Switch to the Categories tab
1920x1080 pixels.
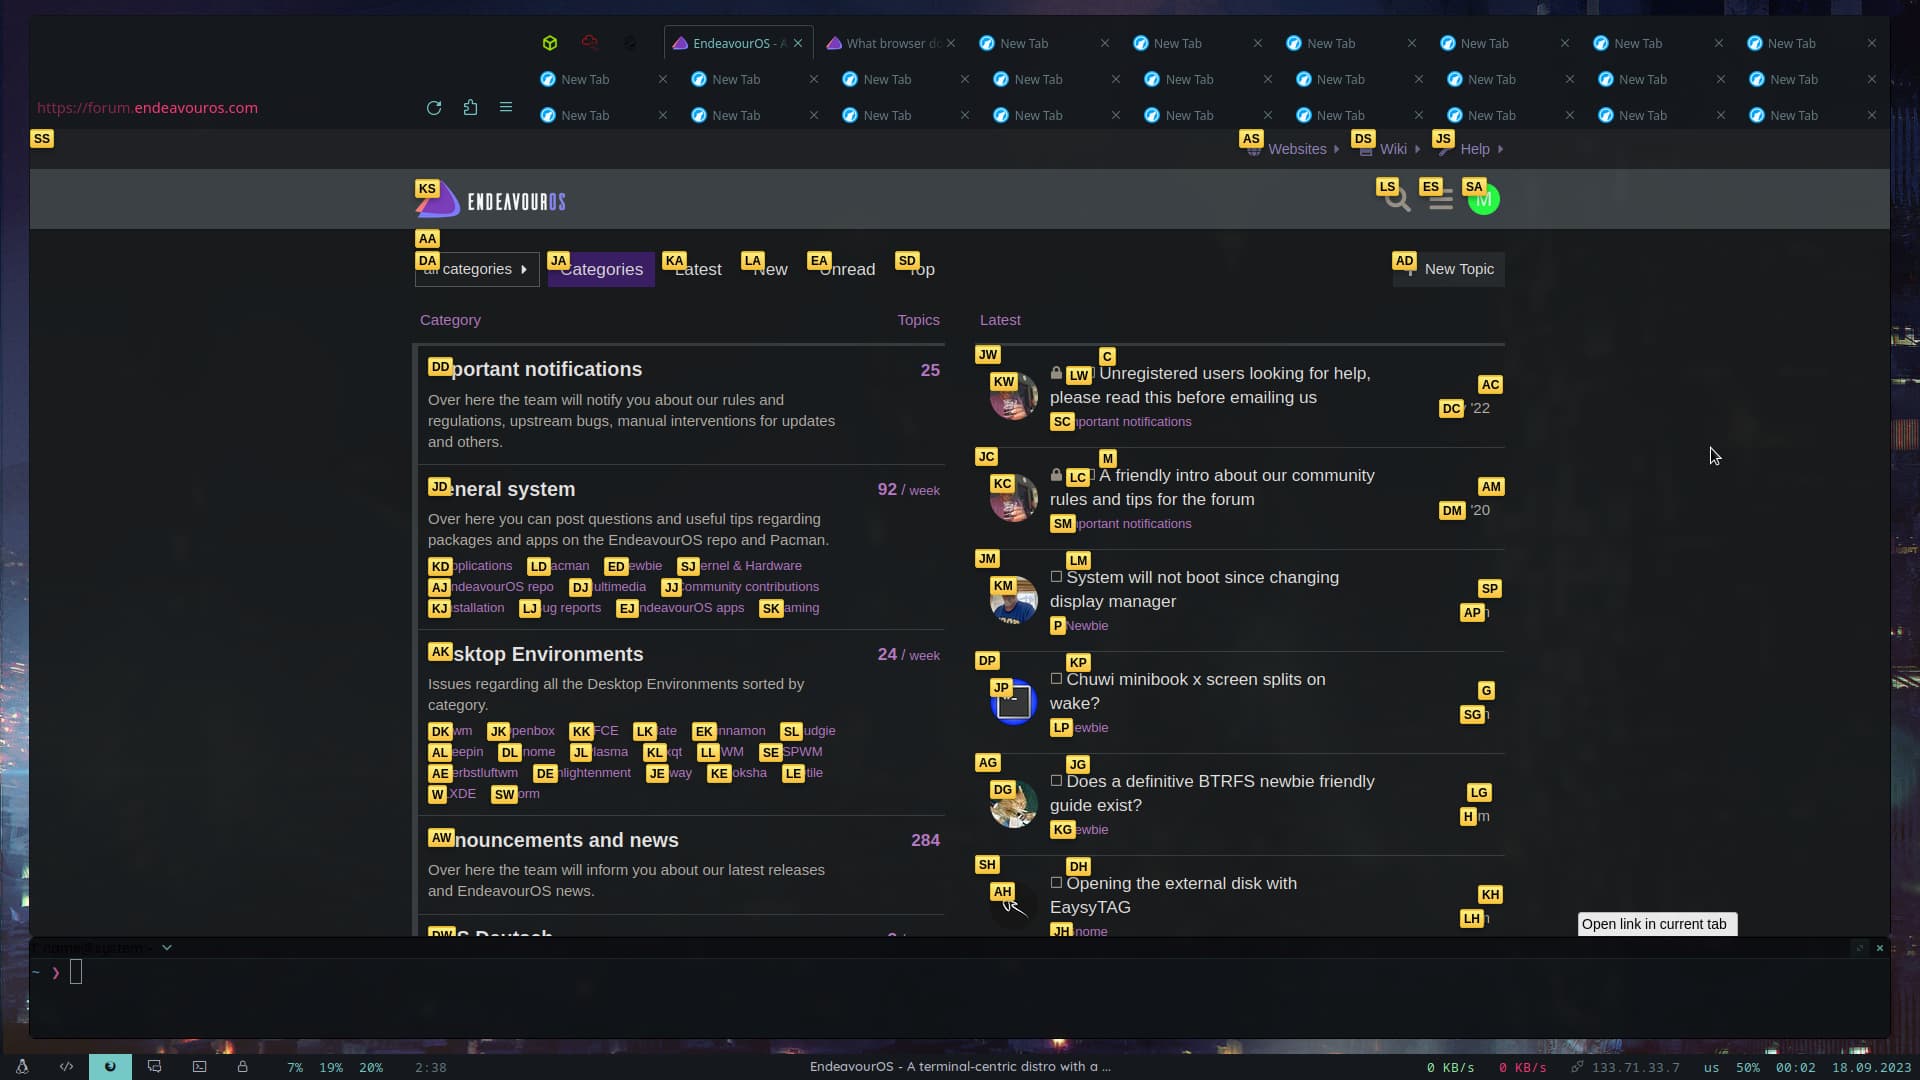pos(601,269)
